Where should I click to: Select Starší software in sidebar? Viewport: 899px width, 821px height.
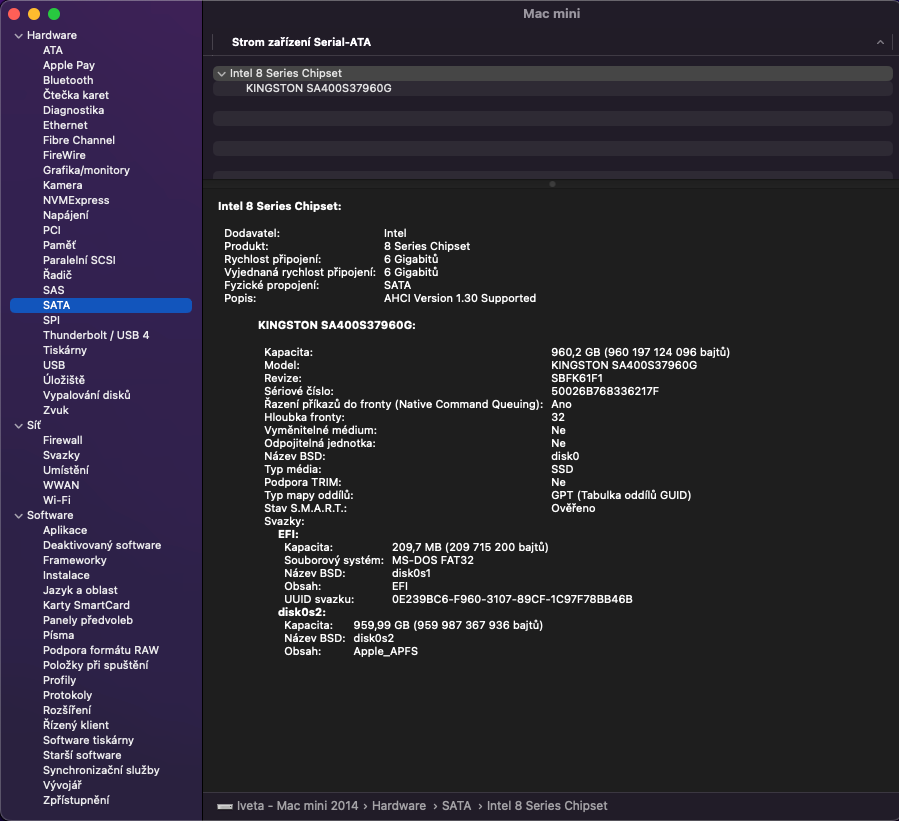tap(82, 755)
